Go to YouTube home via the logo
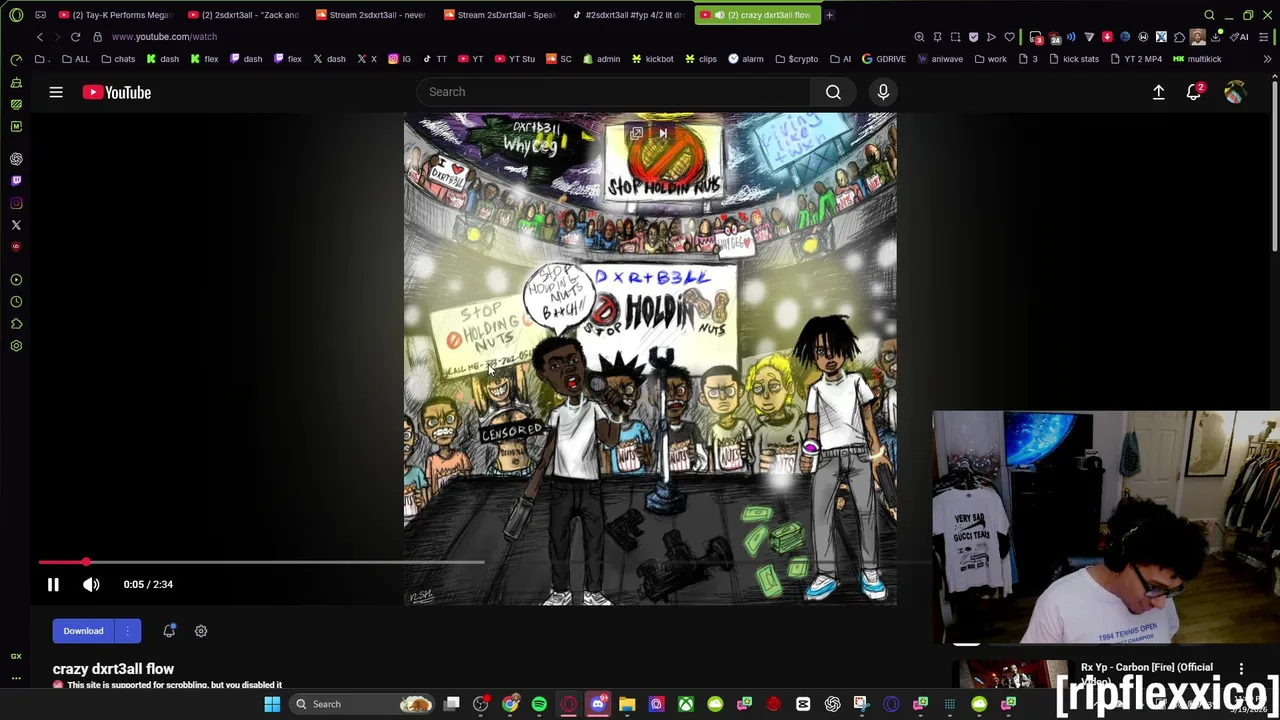Viewport: 1280px width, 720px height. [x=117, y=92]
